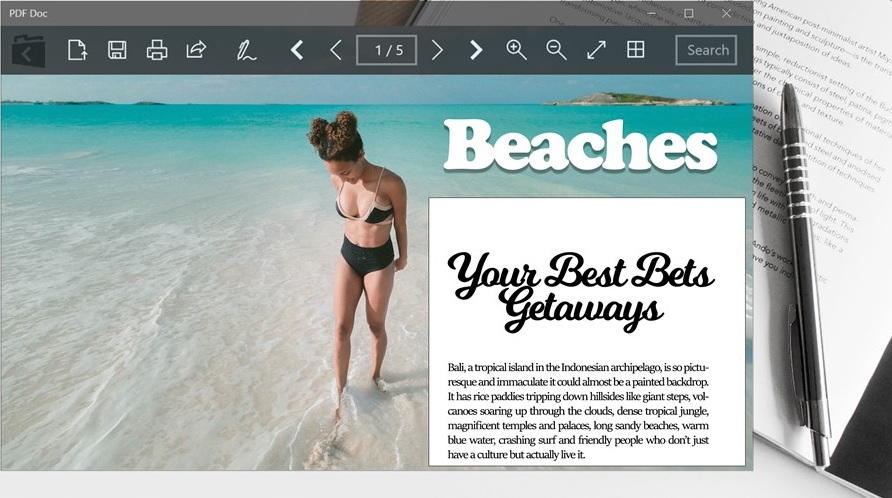Click the Beaches title on the page
Image resolution: width=892 pixels, height=498 pixels.
point(580,146)
